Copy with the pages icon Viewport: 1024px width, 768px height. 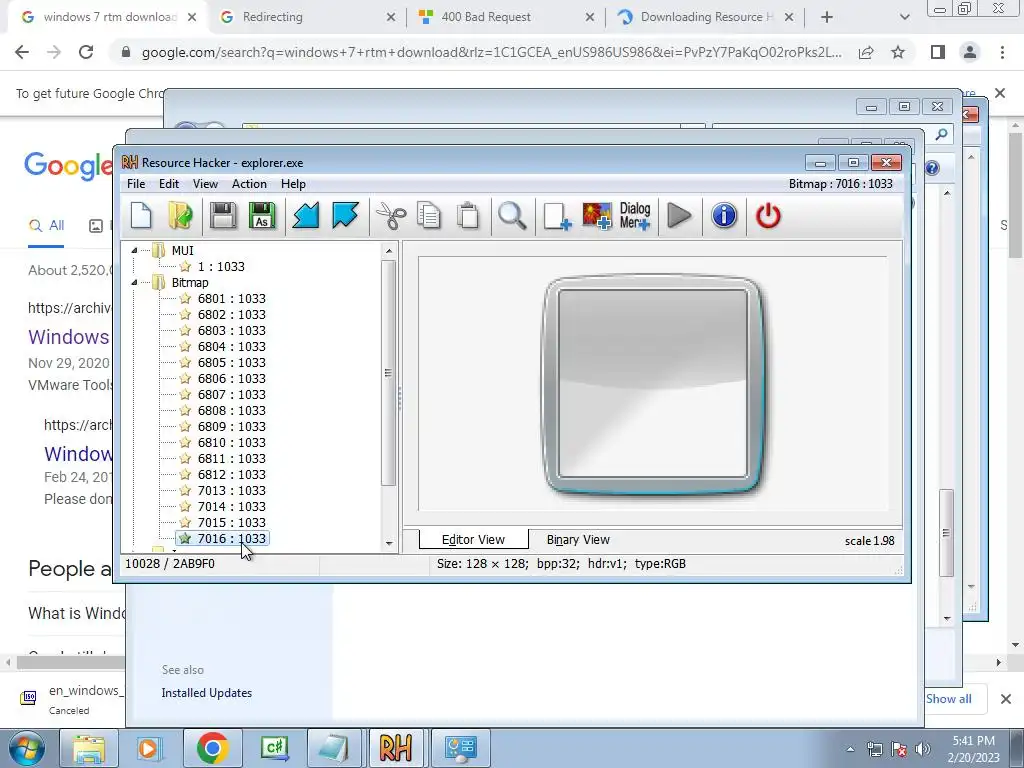429,216
